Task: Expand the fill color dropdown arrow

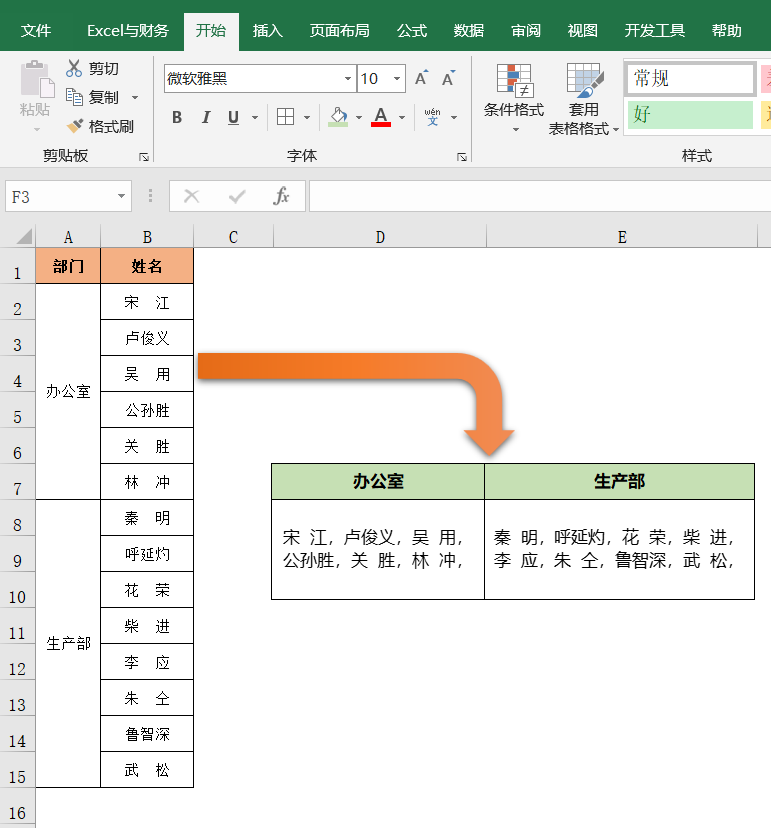Action: [359, 117]
